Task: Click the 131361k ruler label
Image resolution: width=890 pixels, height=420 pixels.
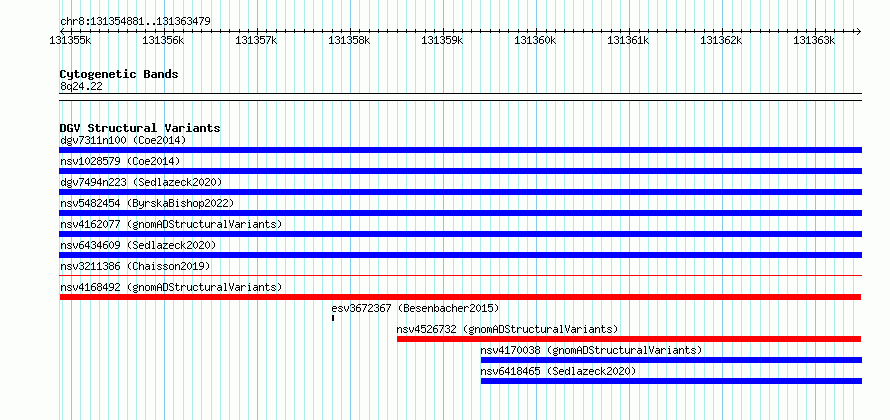Action: [x=628, y=40]
